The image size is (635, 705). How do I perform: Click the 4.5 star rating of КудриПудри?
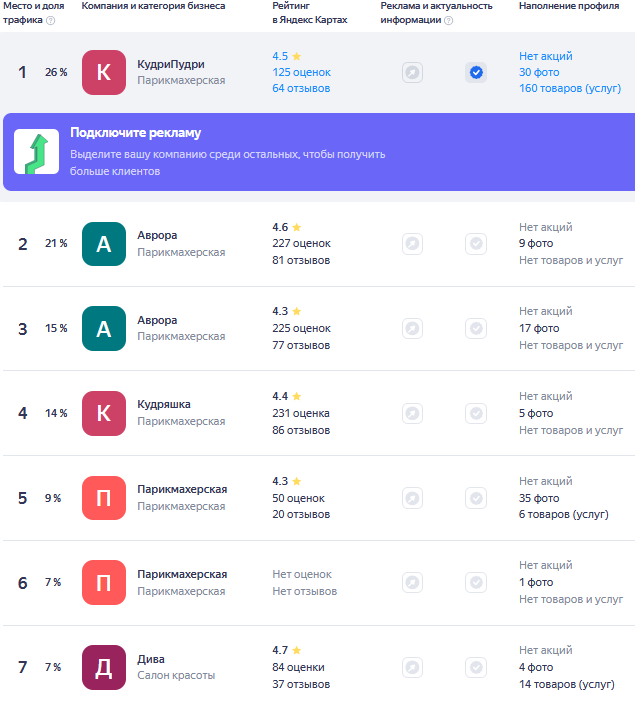[287, 56]
